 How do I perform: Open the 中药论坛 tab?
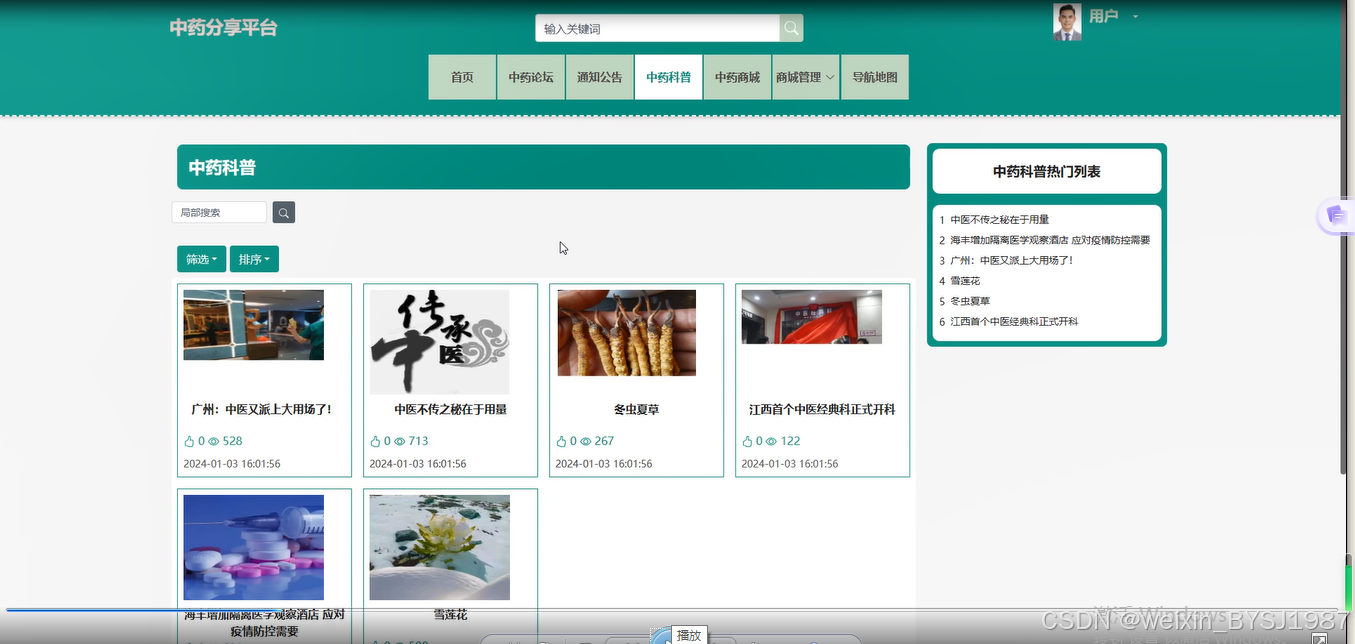[531, 77]
